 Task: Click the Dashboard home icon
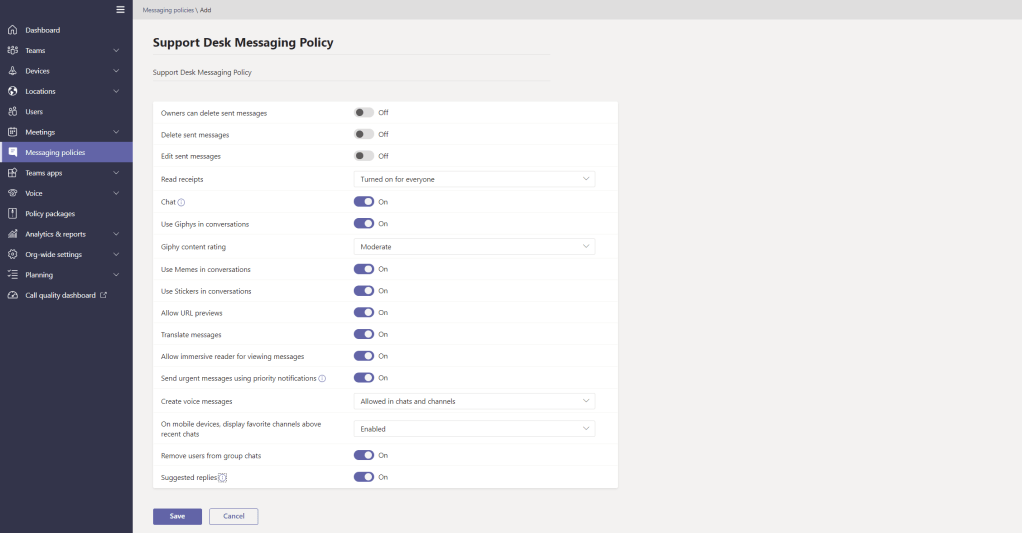[x=12, y=30]
